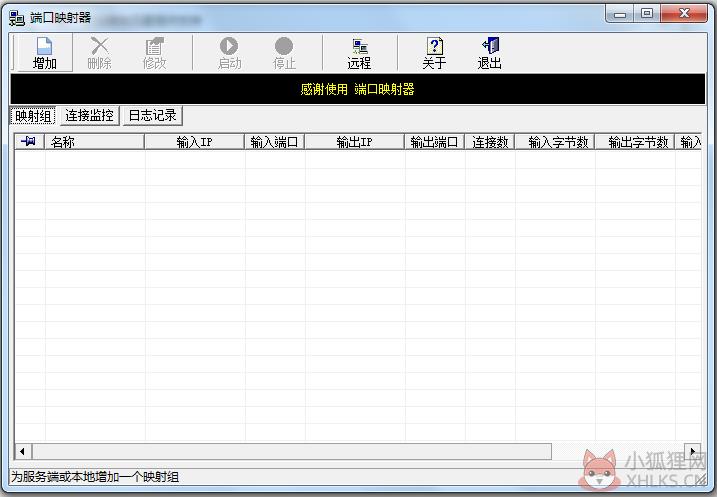717x497 pixels.
Task: Click the 修改 (Modify) toolbar icon
Action: pyautogui.click(x=154, y=53)
